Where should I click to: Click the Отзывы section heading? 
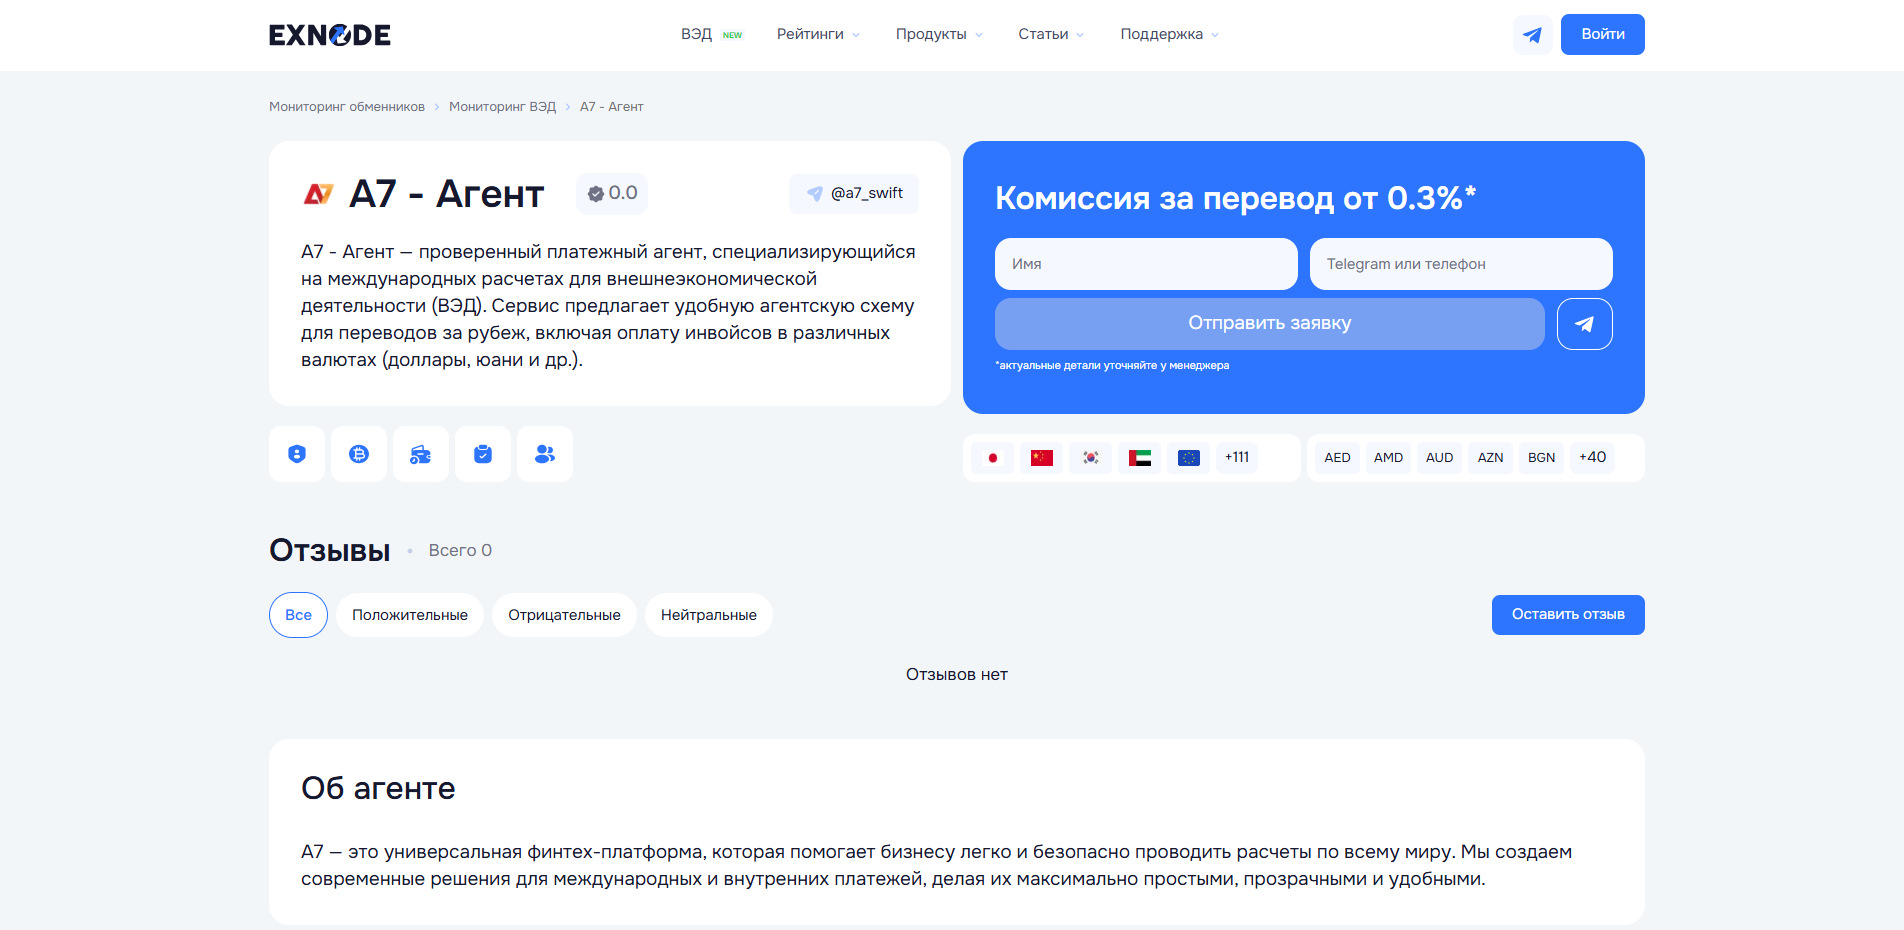pos(330,551)
